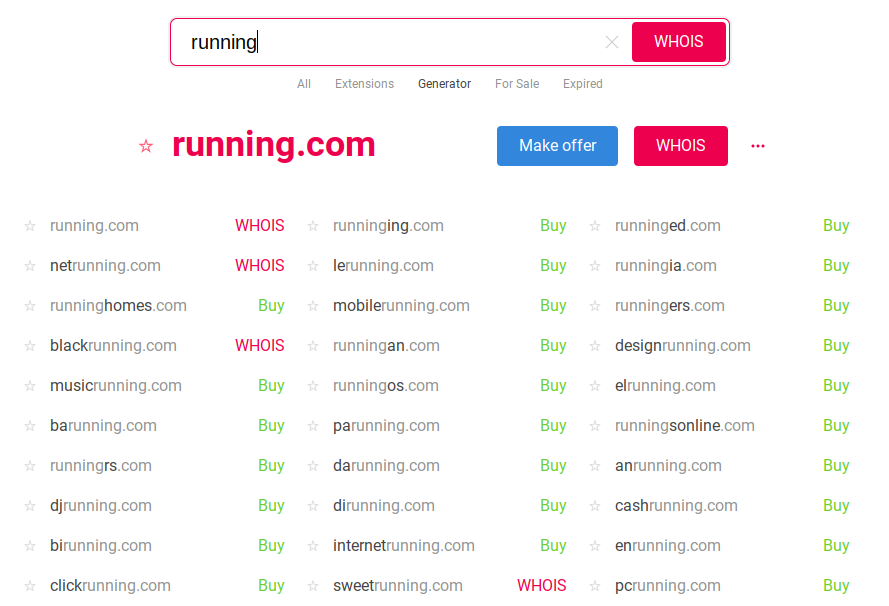Switch to the All tab

coord(304,84)
